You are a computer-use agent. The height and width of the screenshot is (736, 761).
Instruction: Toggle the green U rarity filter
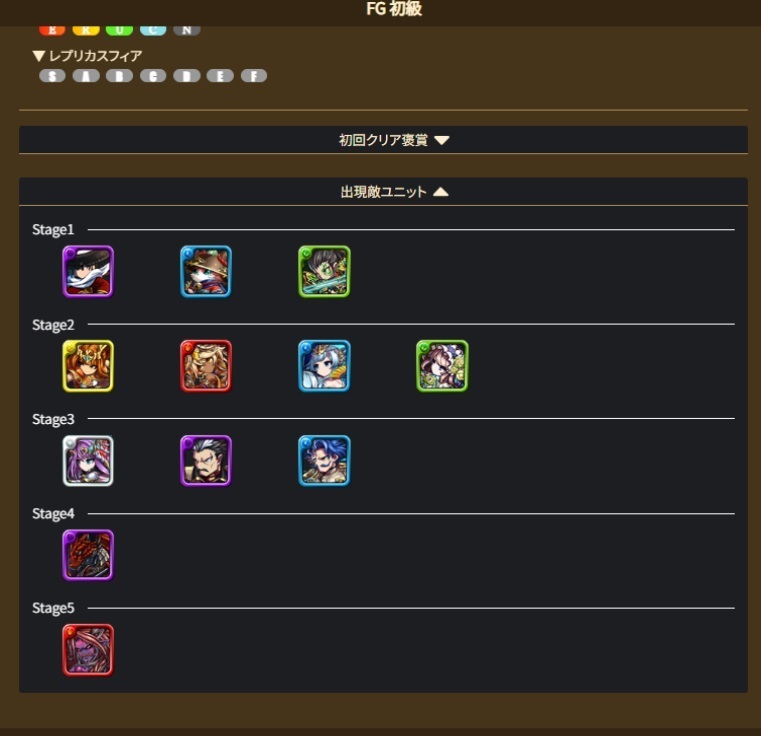[x=119, y=30]
